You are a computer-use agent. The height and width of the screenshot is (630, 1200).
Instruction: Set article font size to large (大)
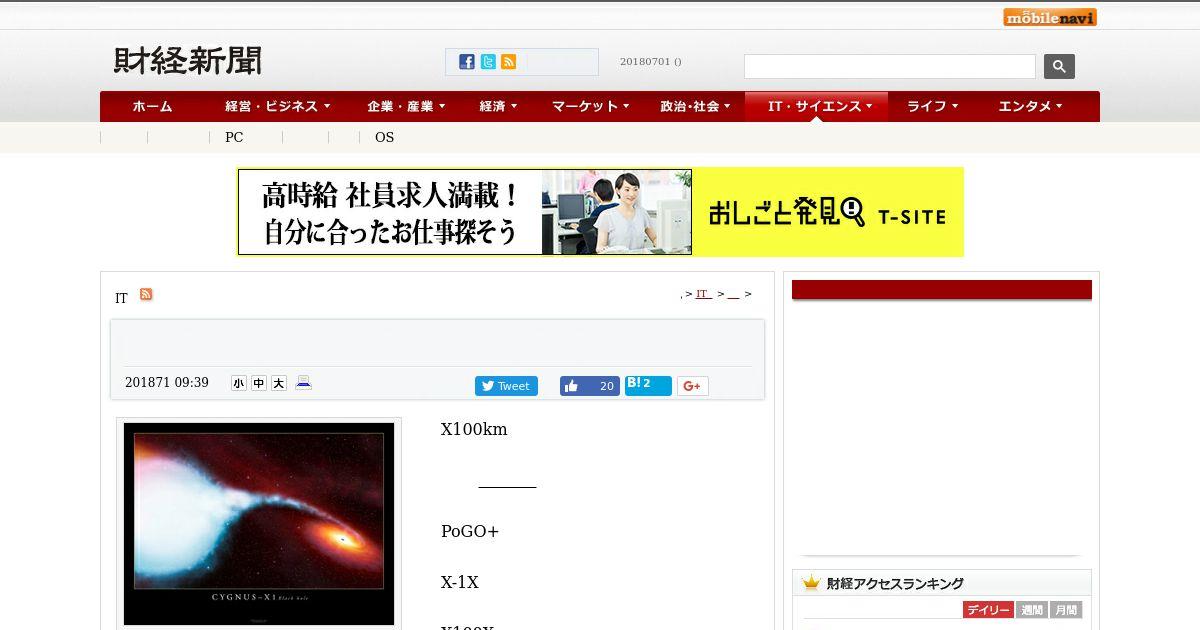click(279, 383)
